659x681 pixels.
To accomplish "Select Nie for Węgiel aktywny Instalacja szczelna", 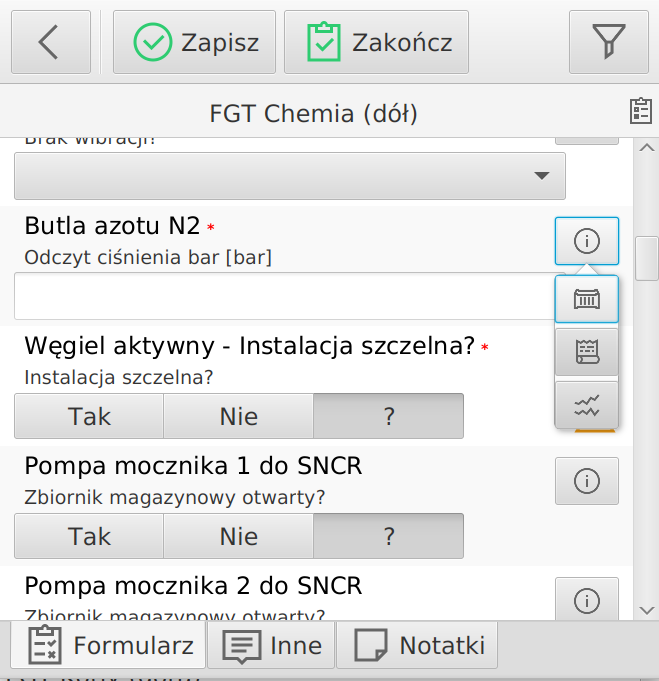I will pos(238,416).
